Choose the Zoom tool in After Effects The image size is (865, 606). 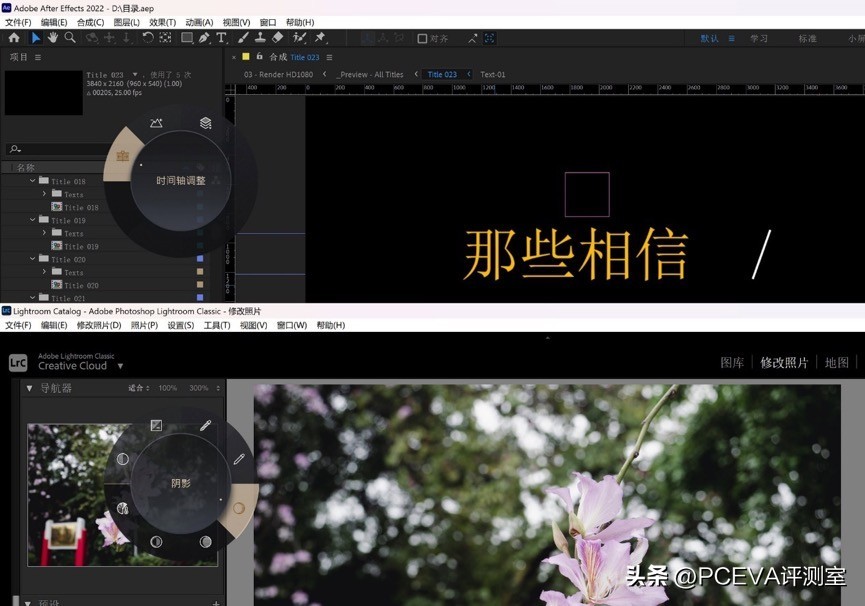pyautogui.click(x=68, y=38)
